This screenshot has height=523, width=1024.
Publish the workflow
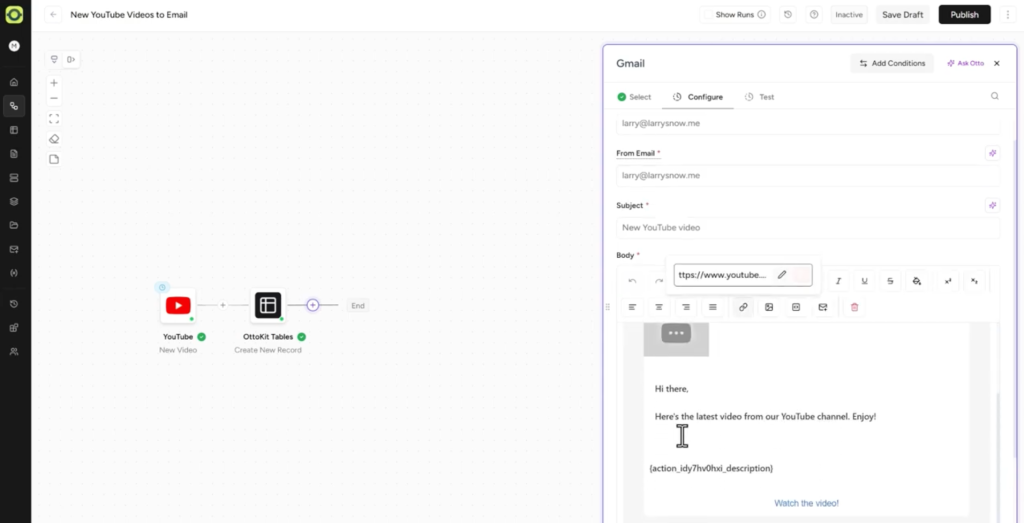pos(965,14)
